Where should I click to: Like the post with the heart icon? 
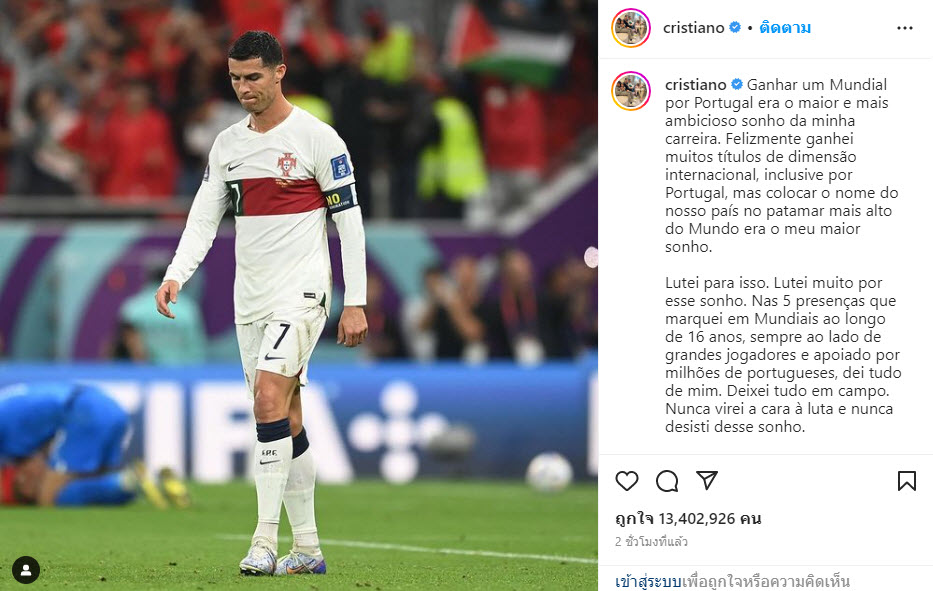pyautogui.click(x=627, y=481)
